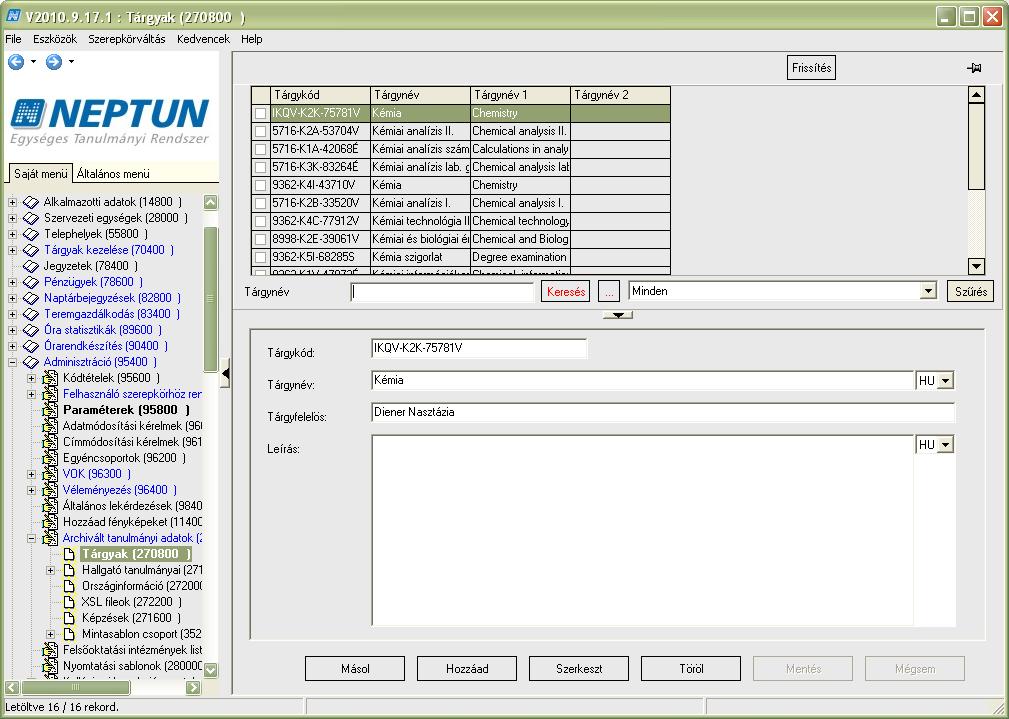This screenshot has width=1009, height=719.
Task: Click the icon beside Adminisztráció (95400)
Action: [31, 362]
